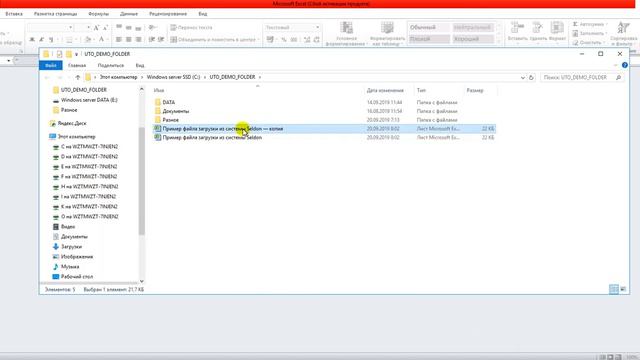Toggle Bold formatting in Excel ribbon

pos(32,40)
